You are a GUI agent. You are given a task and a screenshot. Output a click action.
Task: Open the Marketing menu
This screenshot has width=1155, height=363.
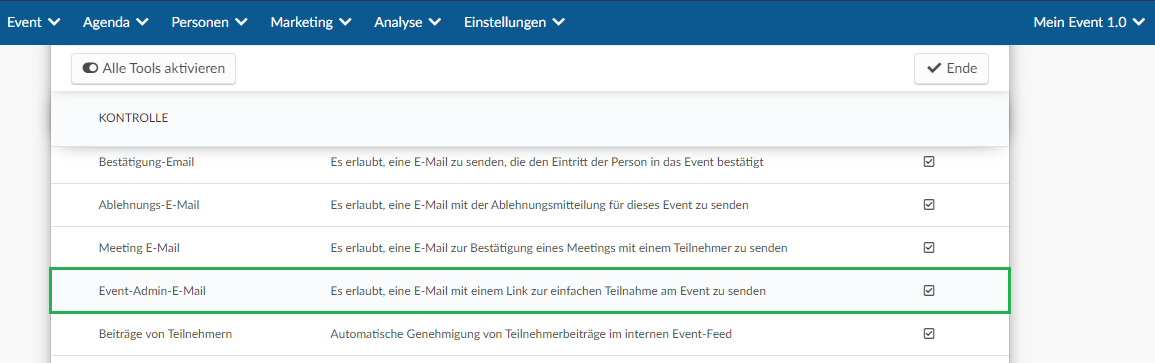point(311,22)
